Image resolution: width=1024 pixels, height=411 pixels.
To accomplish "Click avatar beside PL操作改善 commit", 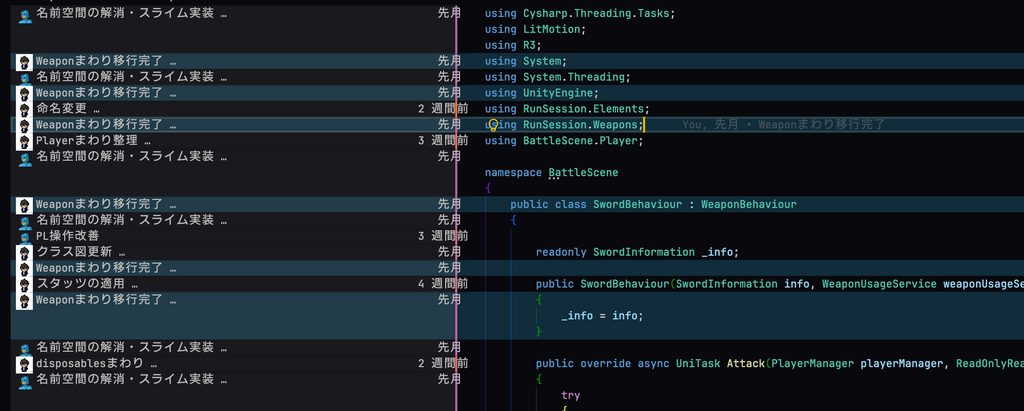I will [25, 236].
